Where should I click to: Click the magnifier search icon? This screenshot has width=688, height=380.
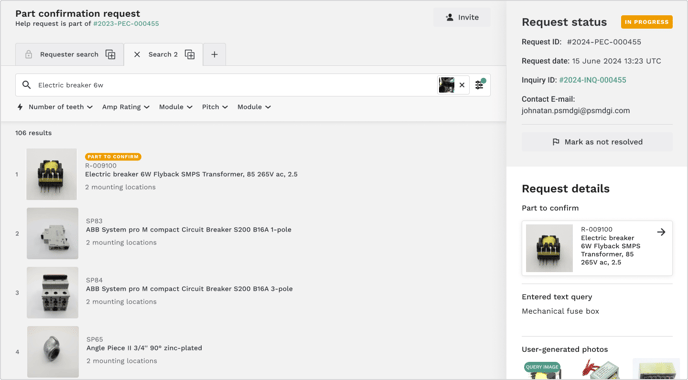27,85
